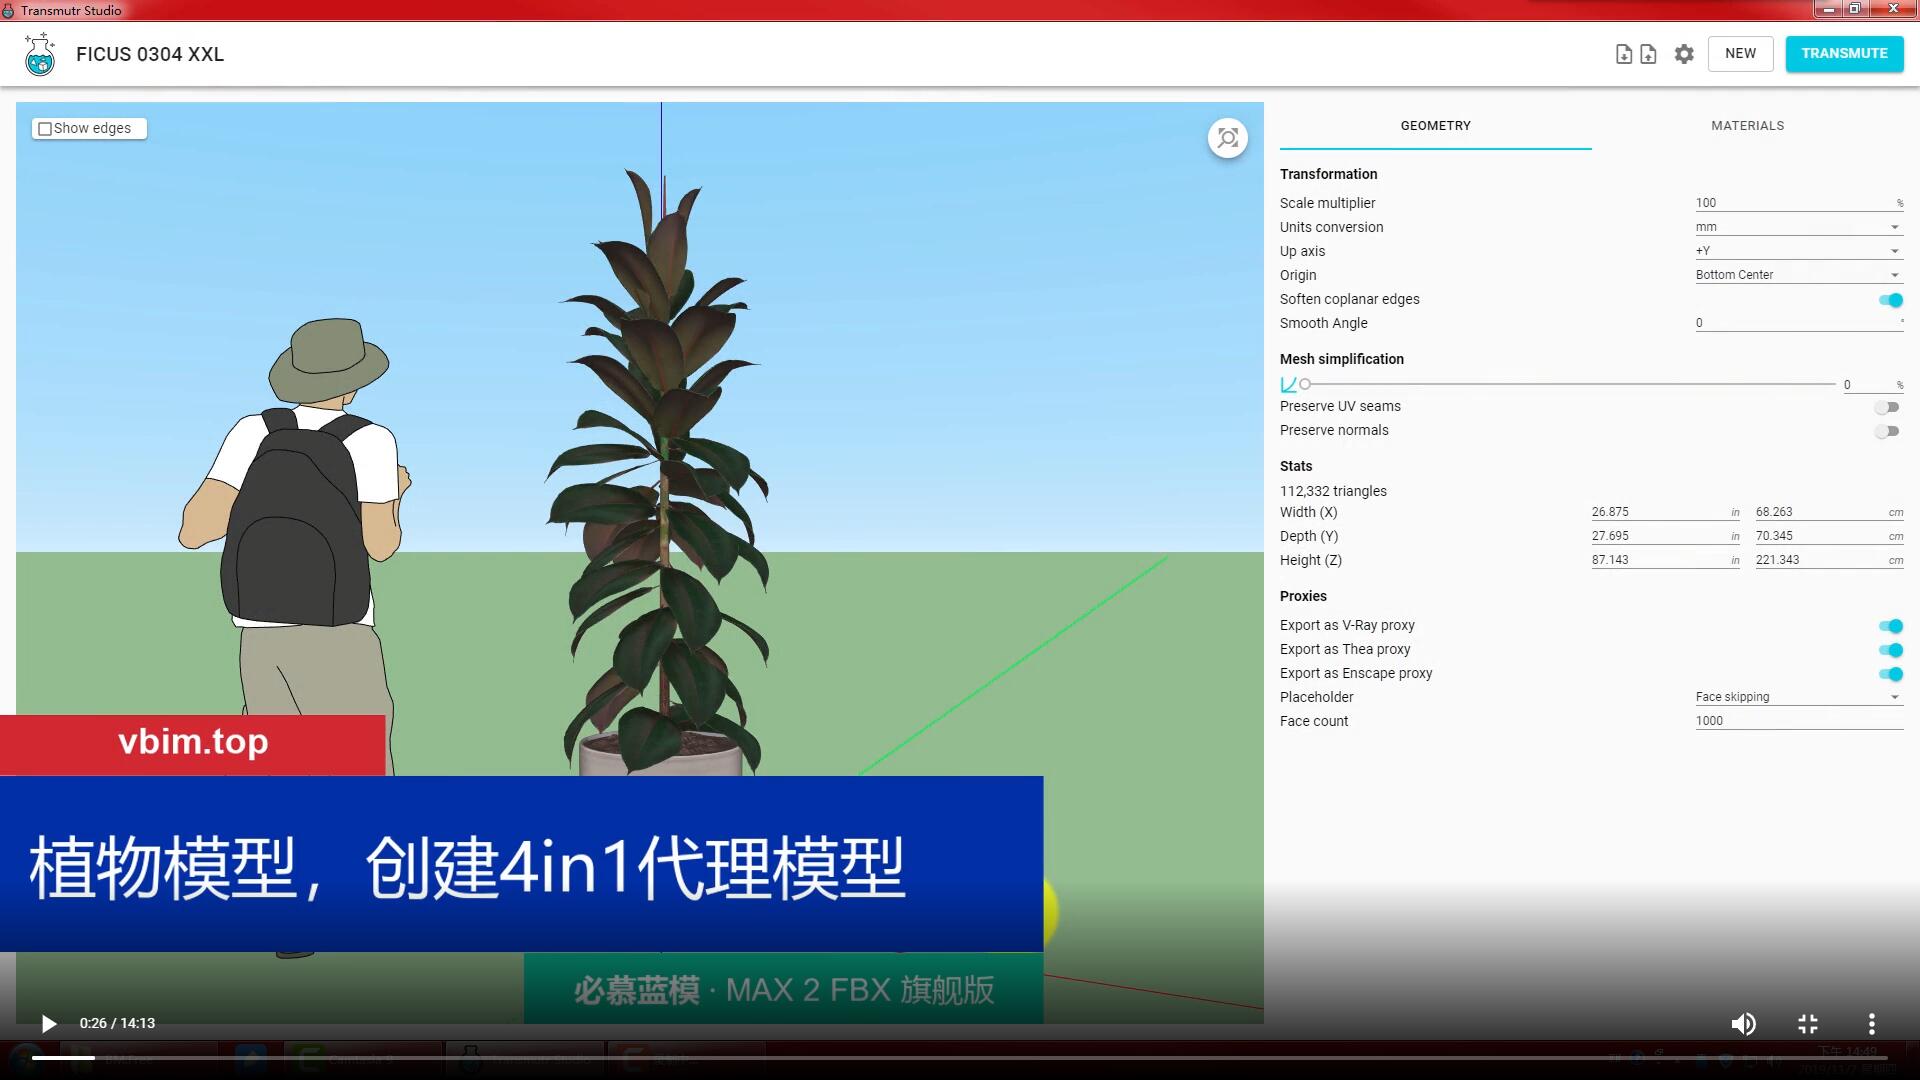Exit fullscreen via the collapse icon
1920x1080 pixels.
[1807, 1023]
